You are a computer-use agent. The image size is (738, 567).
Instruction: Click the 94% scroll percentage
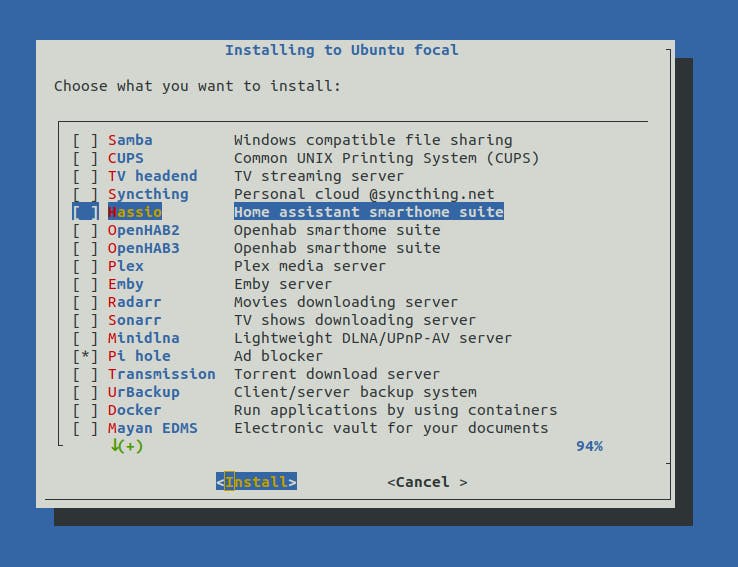pyautogui.click(x=589, y=446)
